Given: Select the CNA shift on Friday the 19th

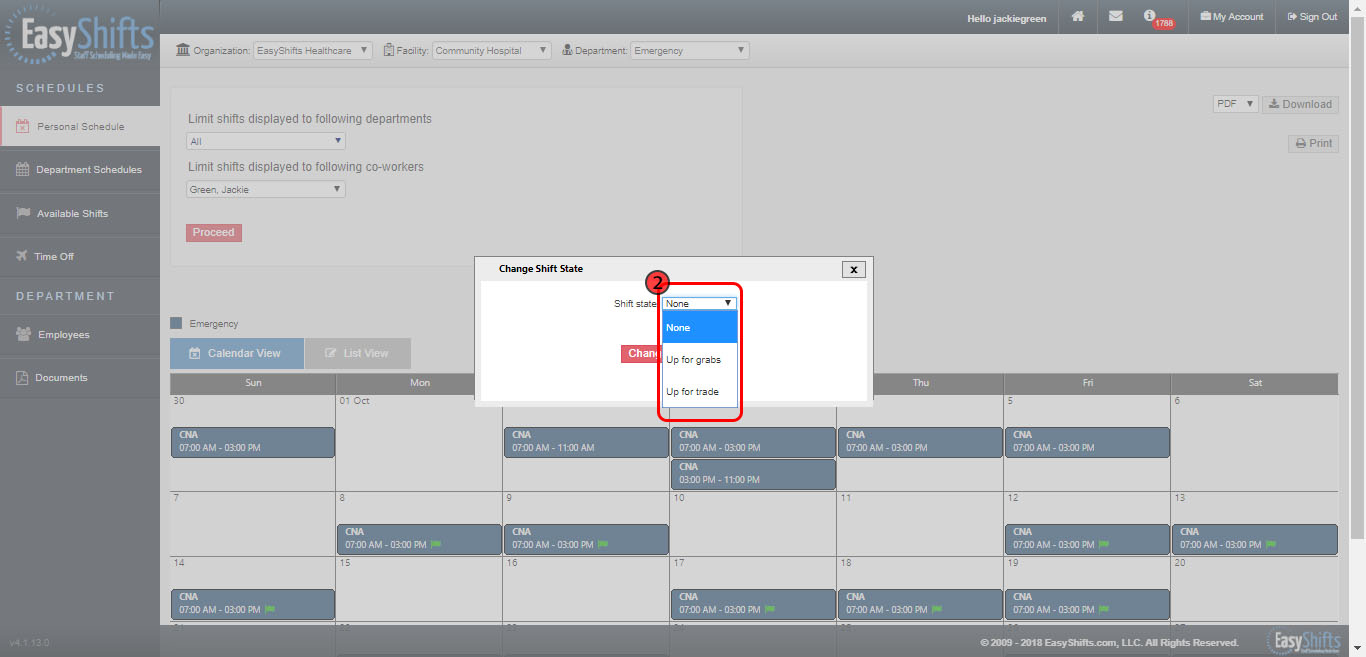Looking at the screenshot, I should (1087, 604).
